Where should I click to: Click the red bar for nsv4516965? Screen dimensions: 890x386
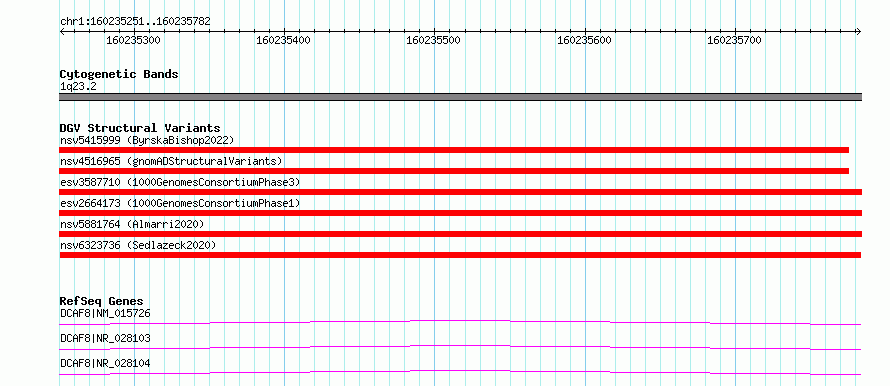[454, 171]
